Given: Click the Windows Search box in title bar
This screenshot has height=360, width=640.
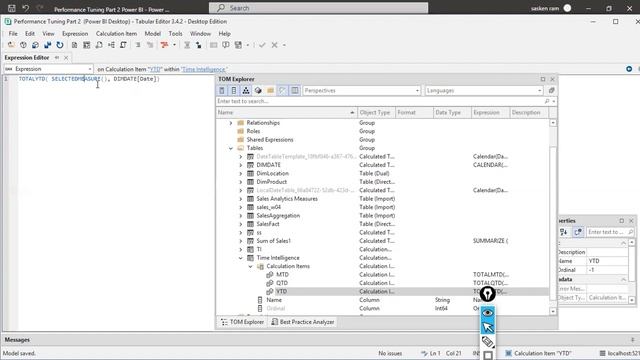Looking at the screenshot, I should point(318,8).
